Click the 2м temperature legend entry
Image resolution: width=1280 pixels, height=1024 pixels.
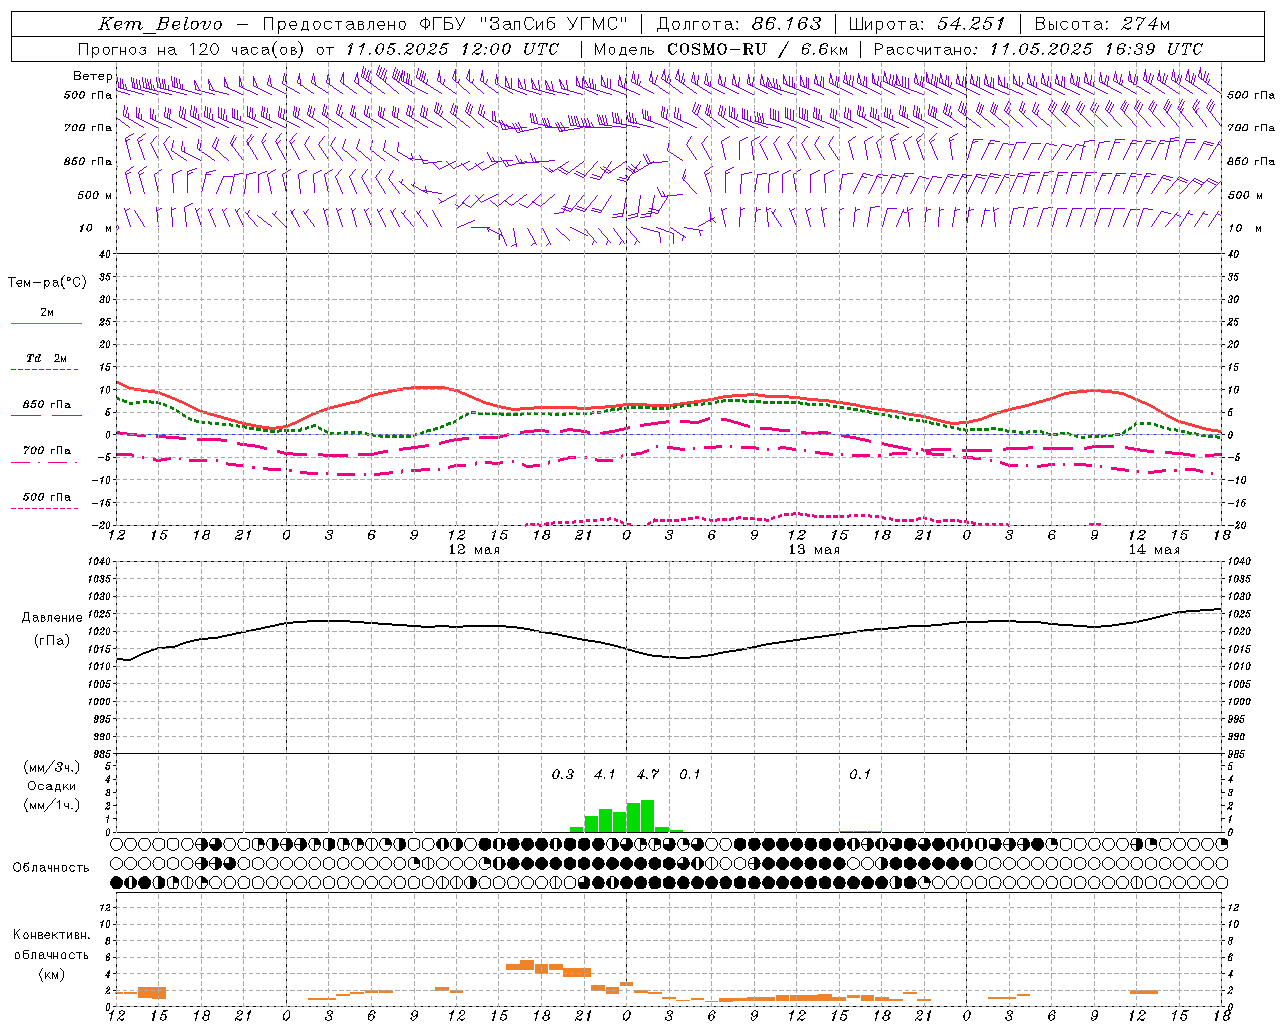pos(47,312)
